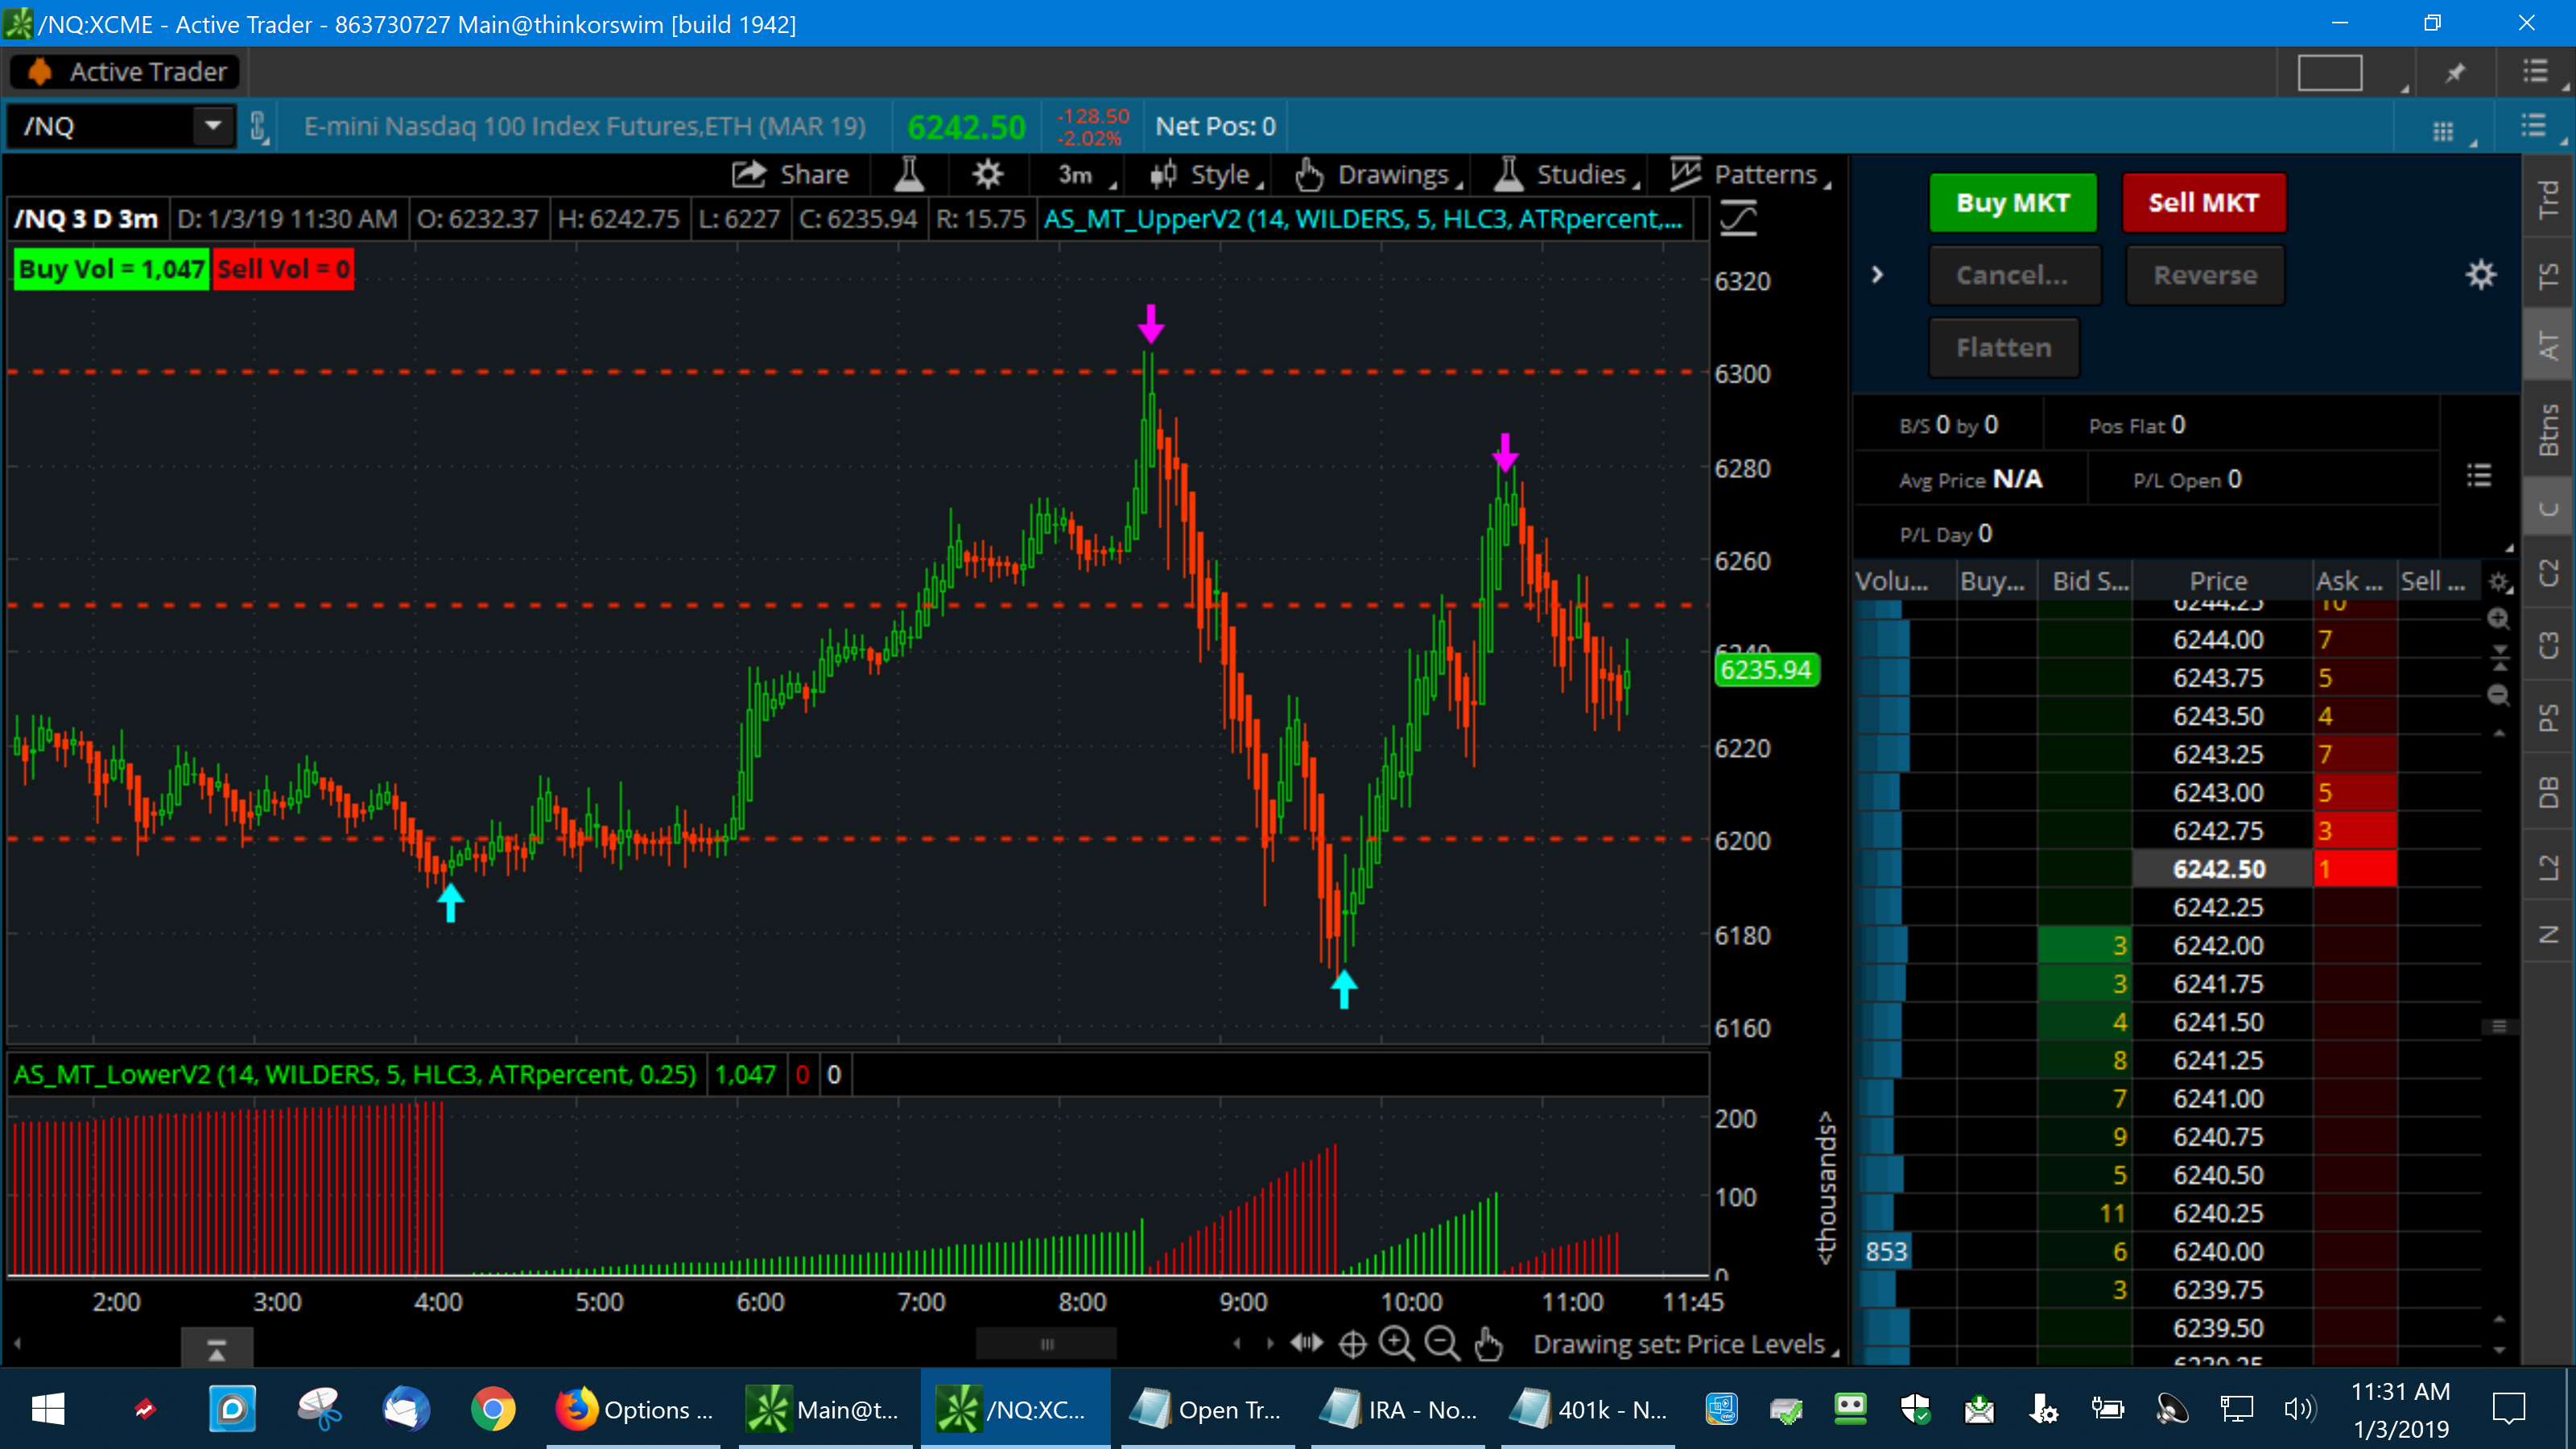Click the pin icon in the top bar
This screenshot has width=2576, height=1449.
click(x=2455, y=72)
